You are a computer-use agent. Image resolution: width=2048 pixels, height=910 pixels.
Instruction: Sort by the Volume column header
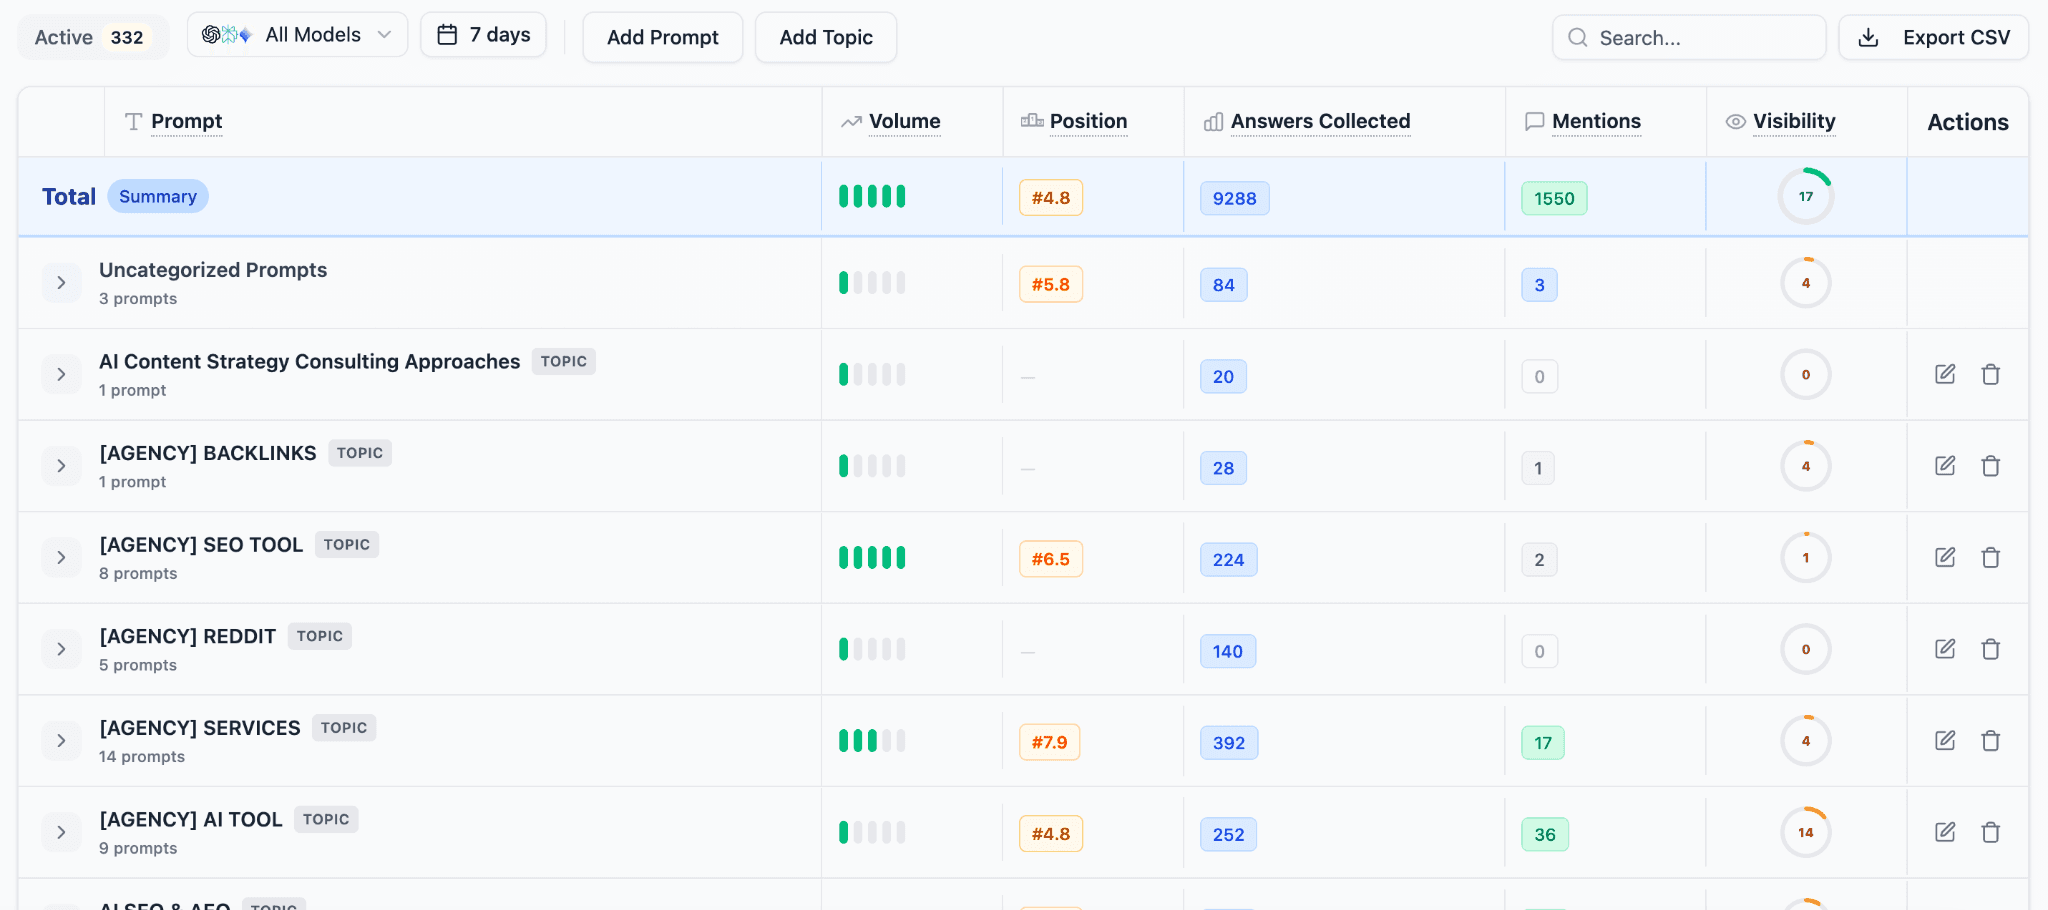(x=904, y=122)
